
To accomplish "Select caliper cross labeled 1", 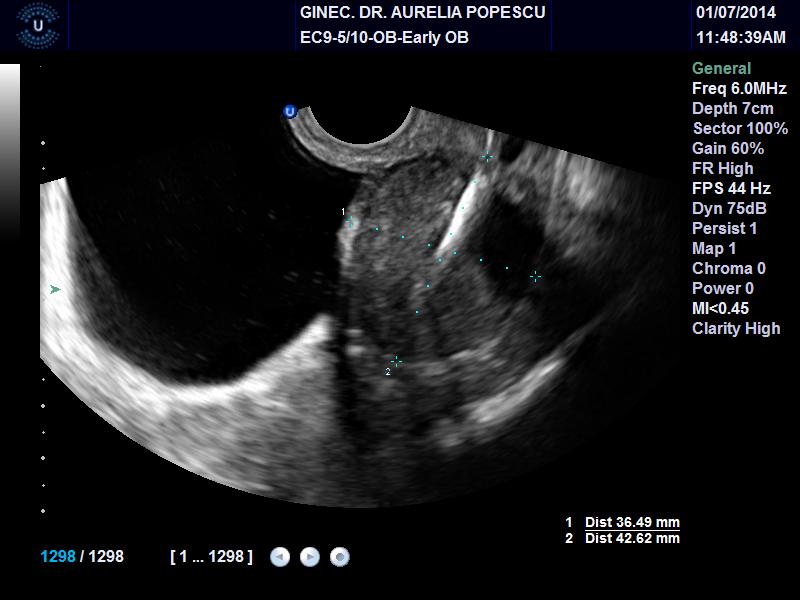I will point(351,221).
